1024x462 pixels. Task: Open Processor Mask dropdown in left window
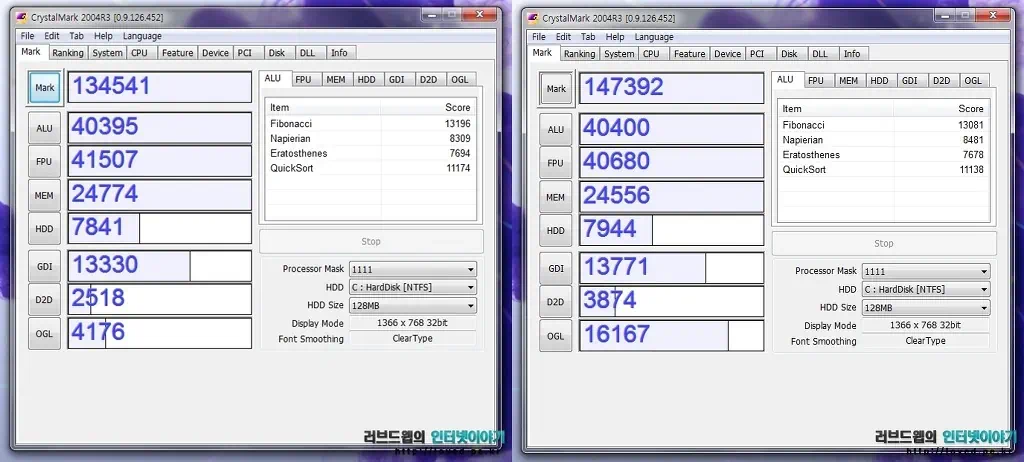click(413, 269)
